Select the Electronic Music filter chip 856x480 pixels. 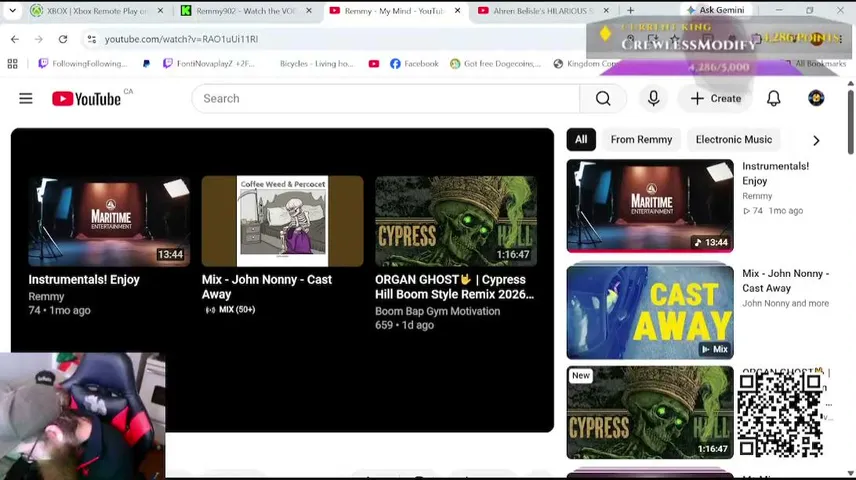[733, 140]
